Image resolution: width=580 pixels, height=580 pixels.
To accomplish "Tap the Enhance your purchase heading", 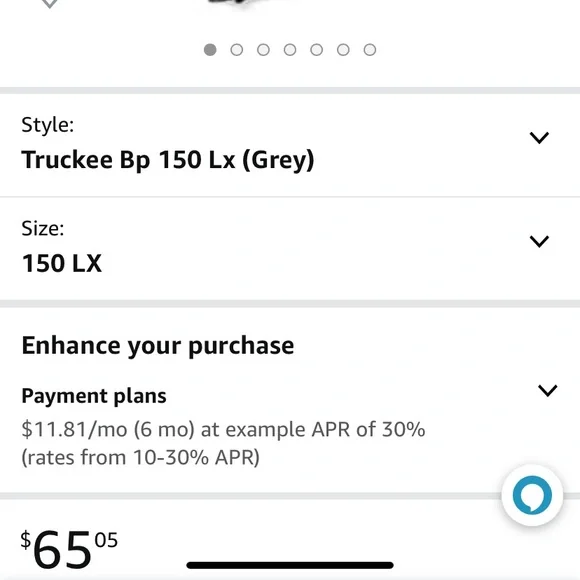I will 158,346.
